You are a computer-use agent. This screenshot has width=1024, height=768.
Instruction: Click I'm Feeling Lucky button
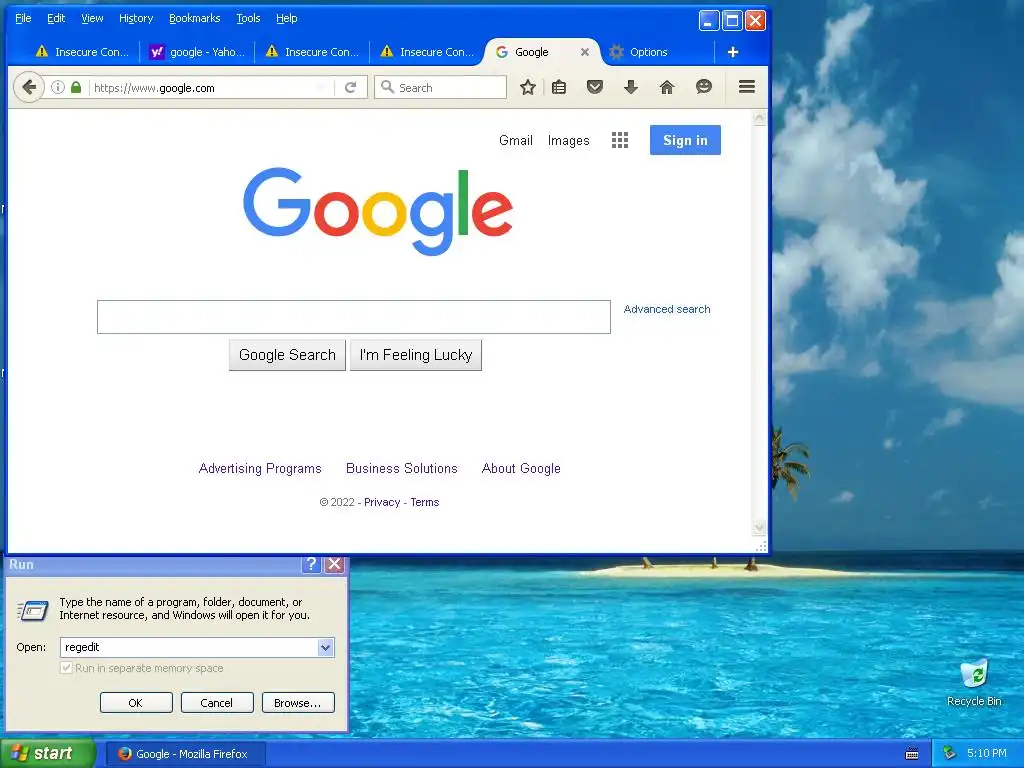416,355
